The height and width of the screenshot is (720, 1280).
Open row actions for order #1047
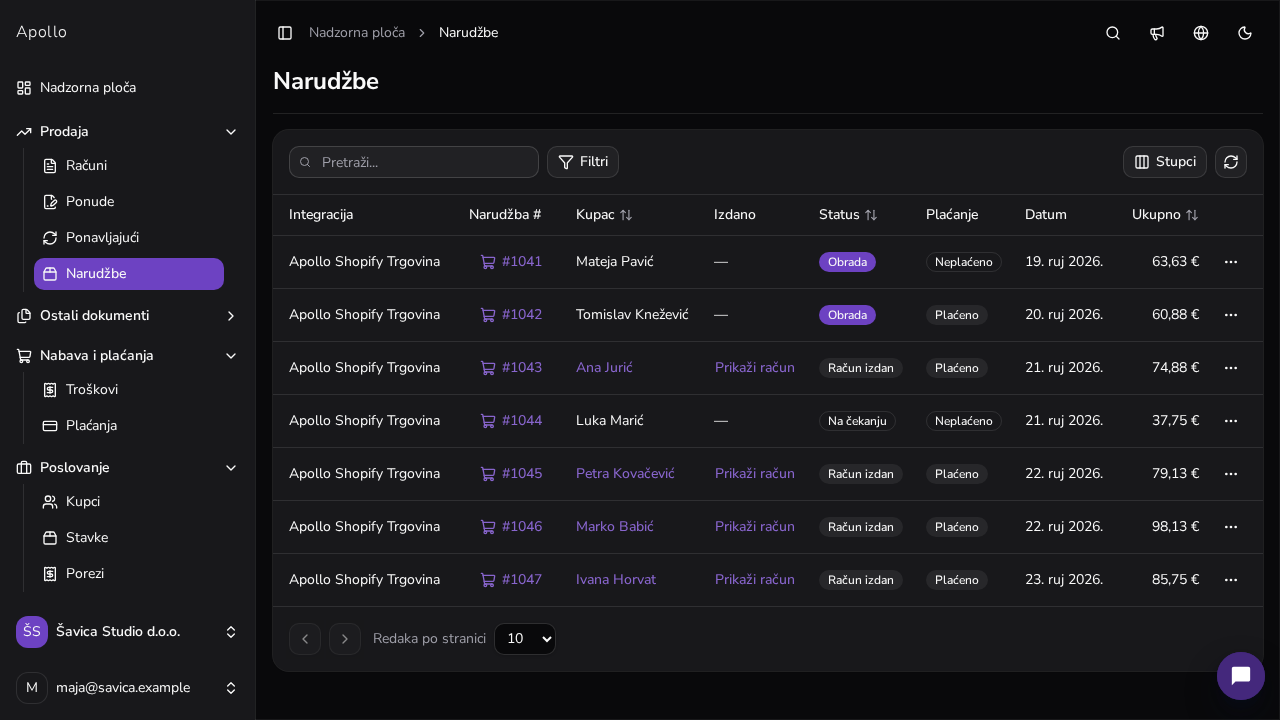(x=1231, y=580)
